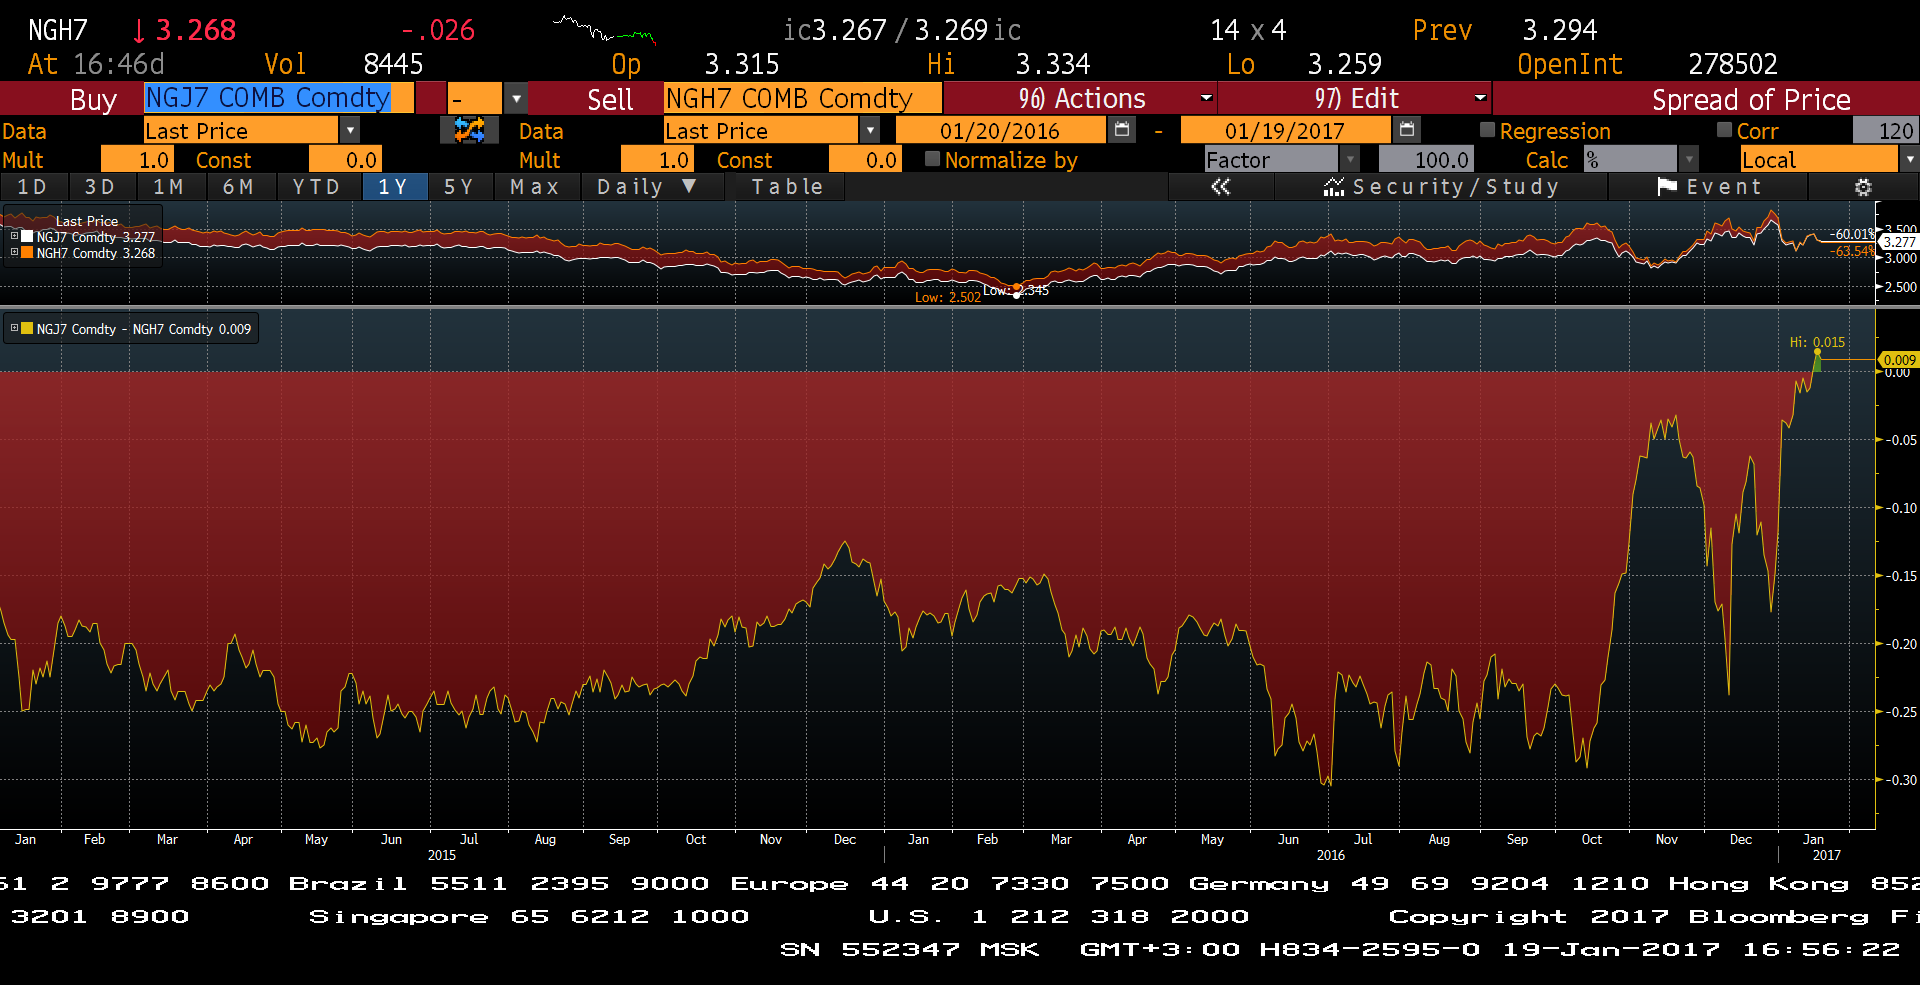Select the Max range tab

tap(536, 187)
